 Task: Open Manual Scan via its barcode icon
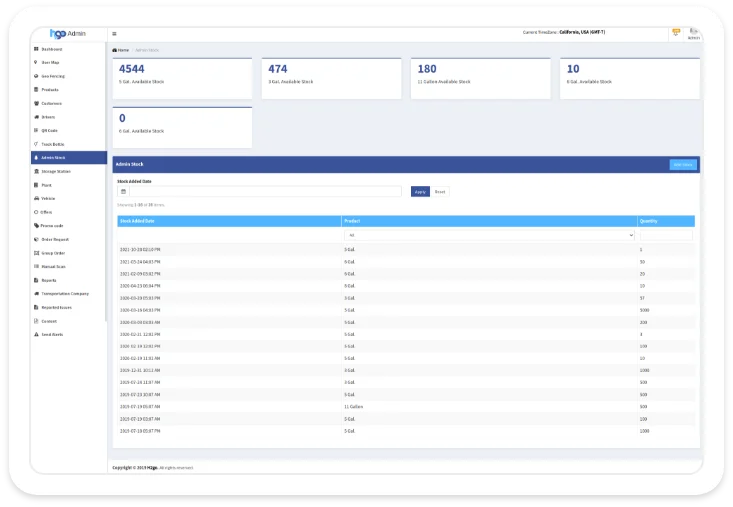(x=36, y=266)
